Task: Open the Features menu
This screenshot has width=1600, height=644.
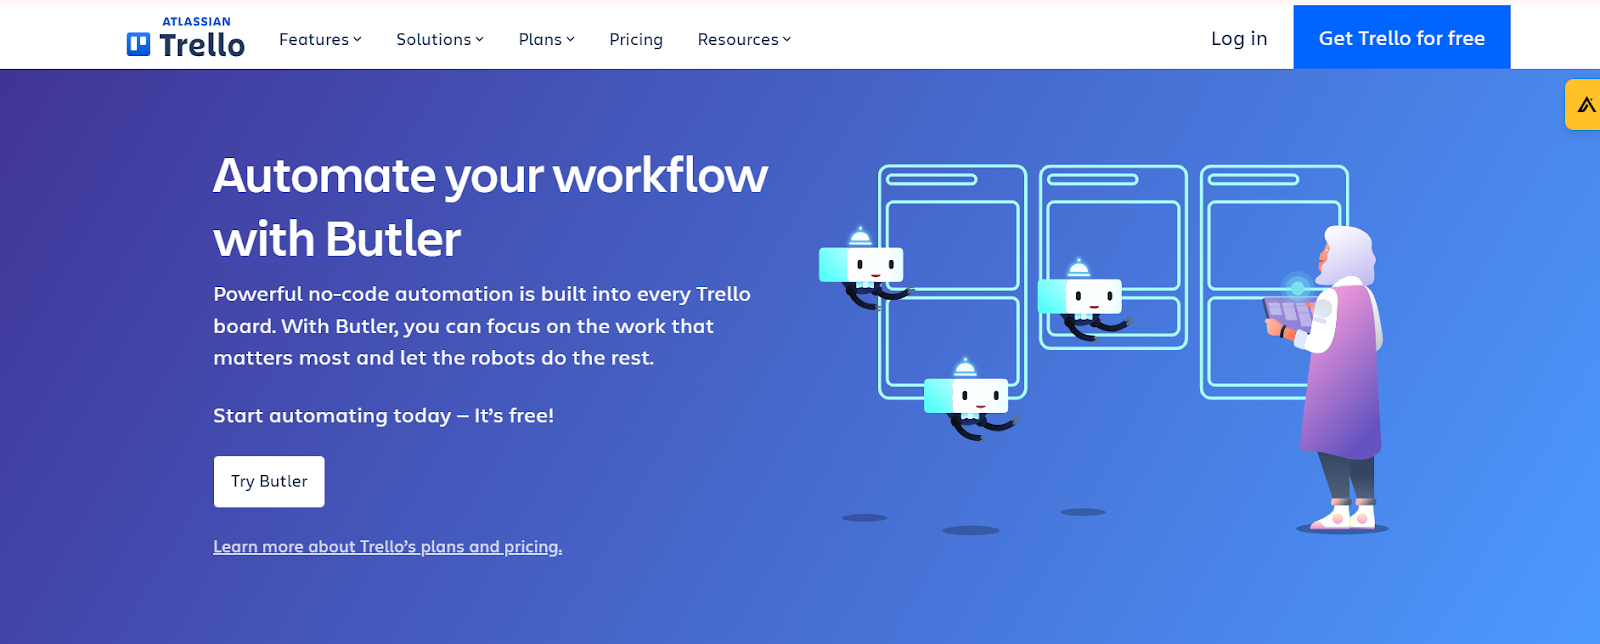Action: pos(320,39)
